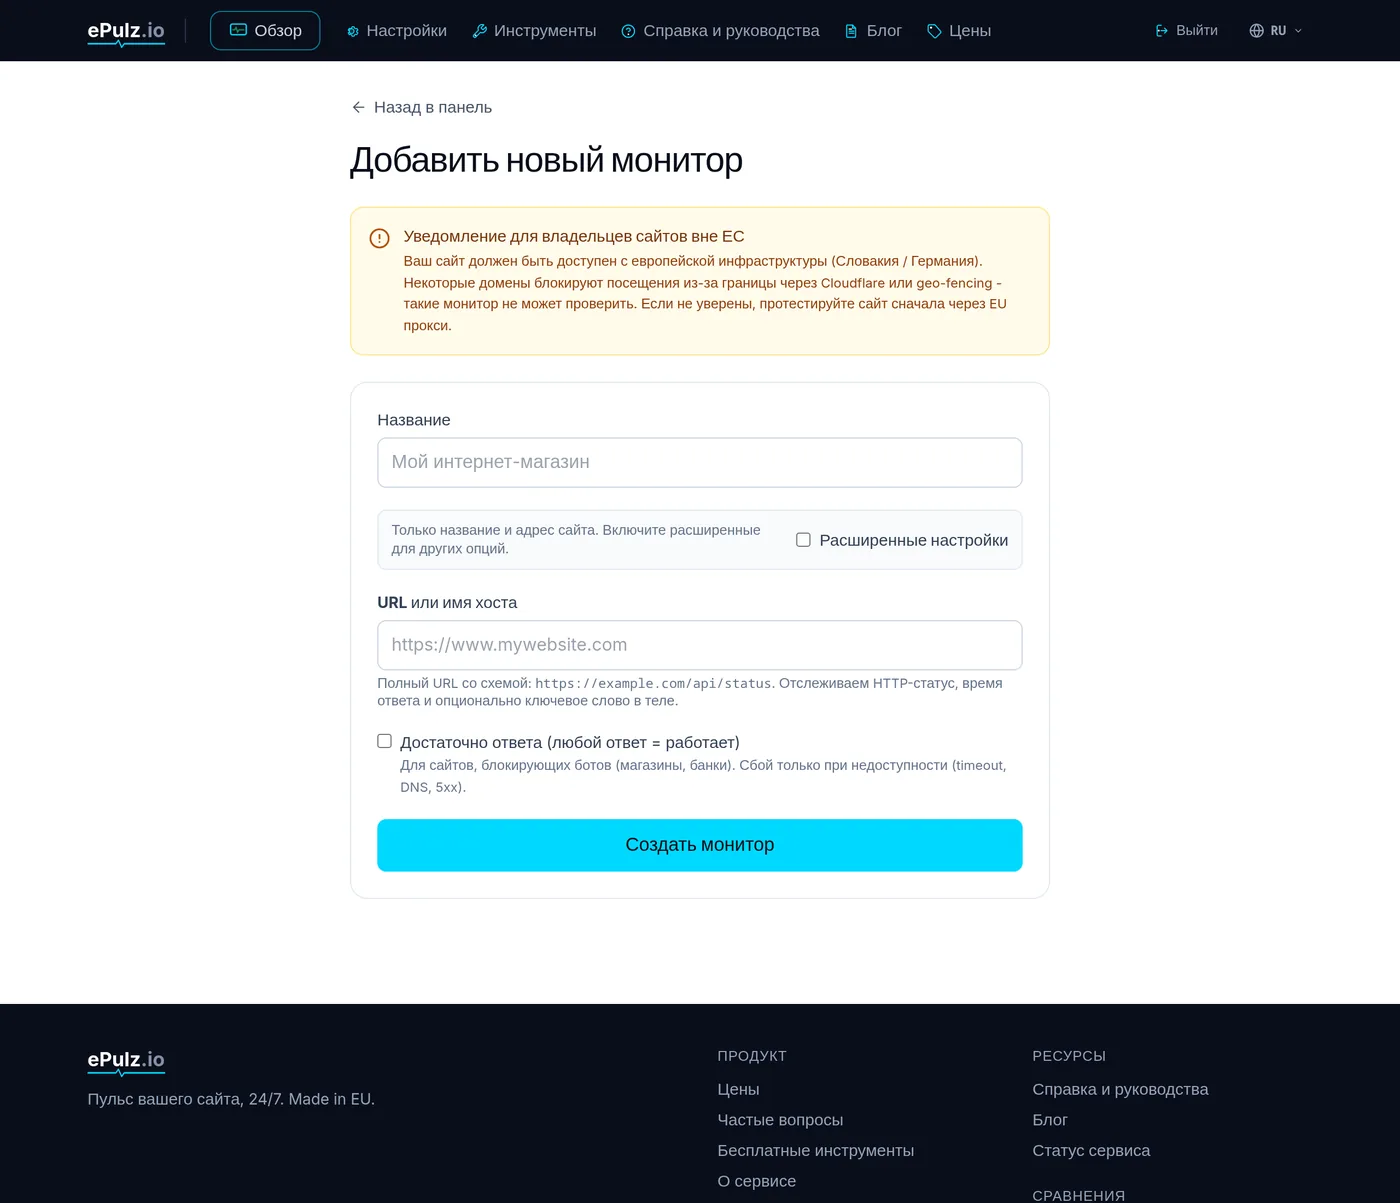
Task: Click the gear icon beside Настройки
Action: pos(353,31)
